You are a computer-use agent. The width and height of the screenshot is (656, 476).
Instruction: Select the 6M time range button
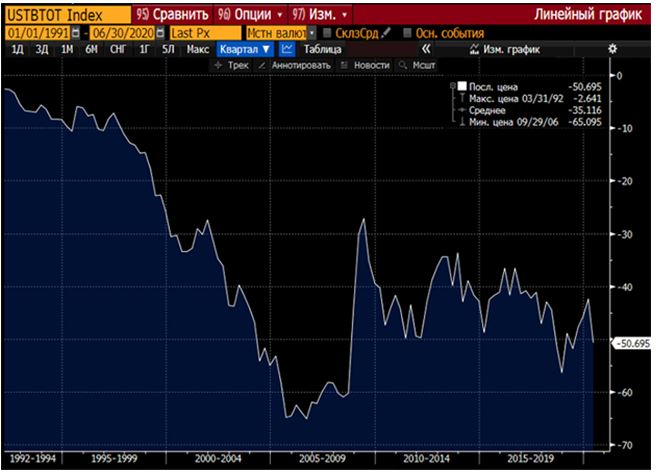92,48
